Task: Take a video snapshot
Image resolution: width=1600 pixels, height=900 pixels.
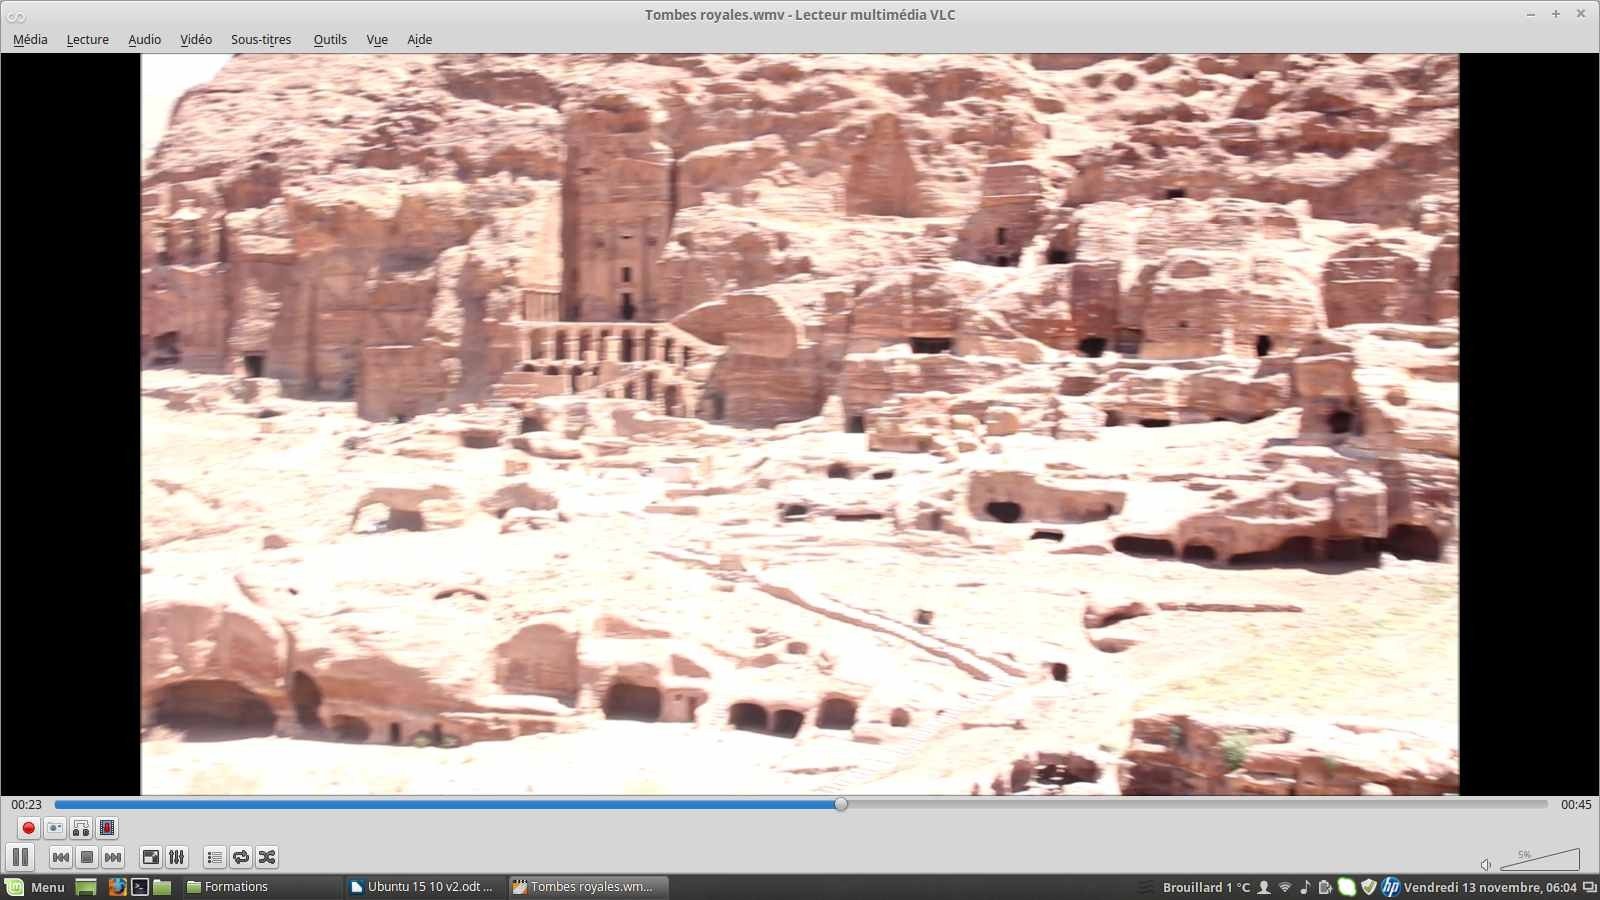Action: click(55, 828)
